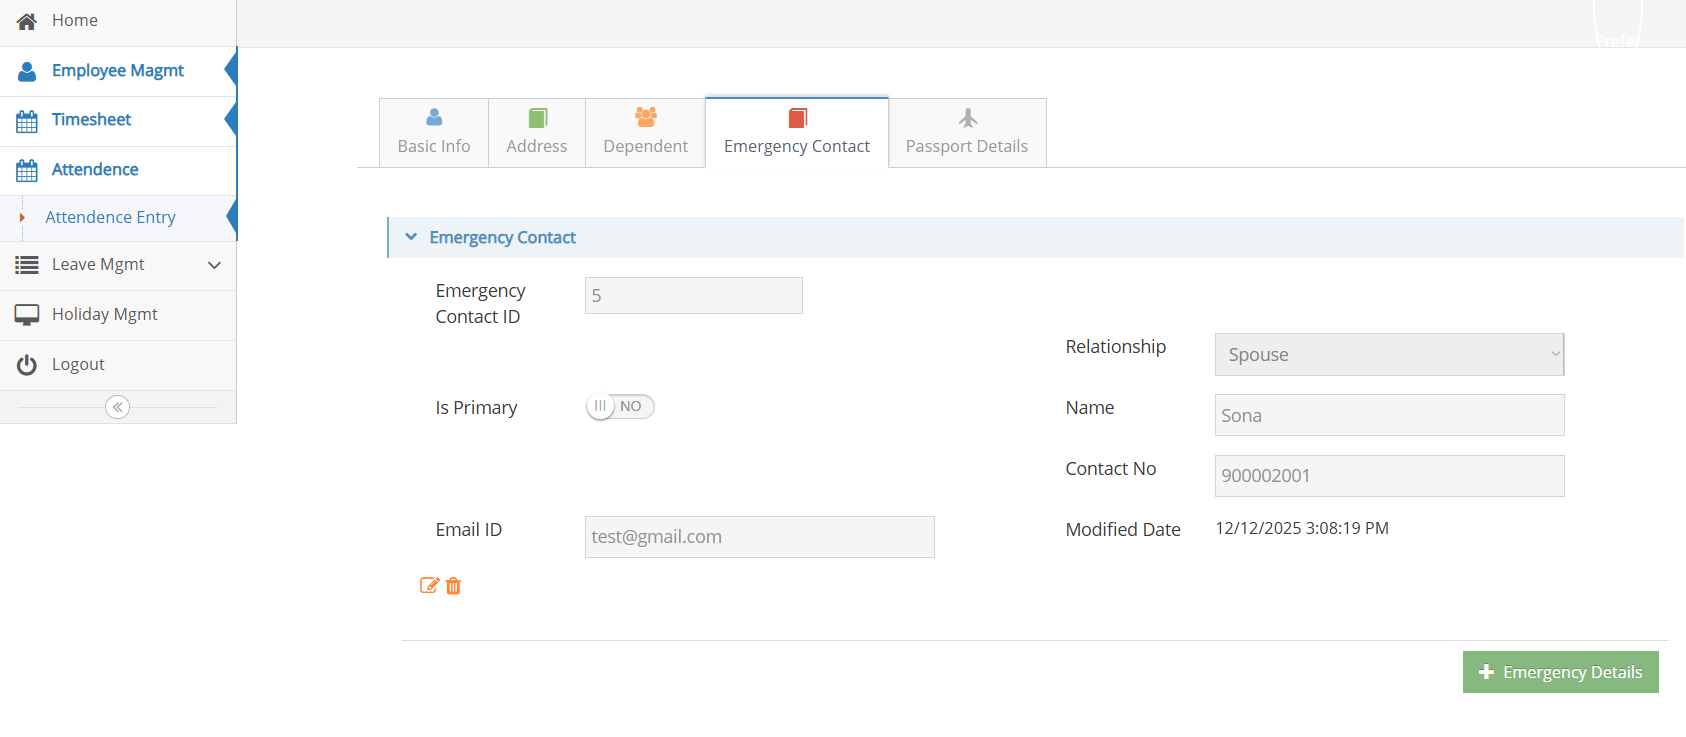Image resolution: width=1686 pixels, height=737 pixels.
Task: Click the Holiday Mgmt monitor icon
Action: click(27, 315)
